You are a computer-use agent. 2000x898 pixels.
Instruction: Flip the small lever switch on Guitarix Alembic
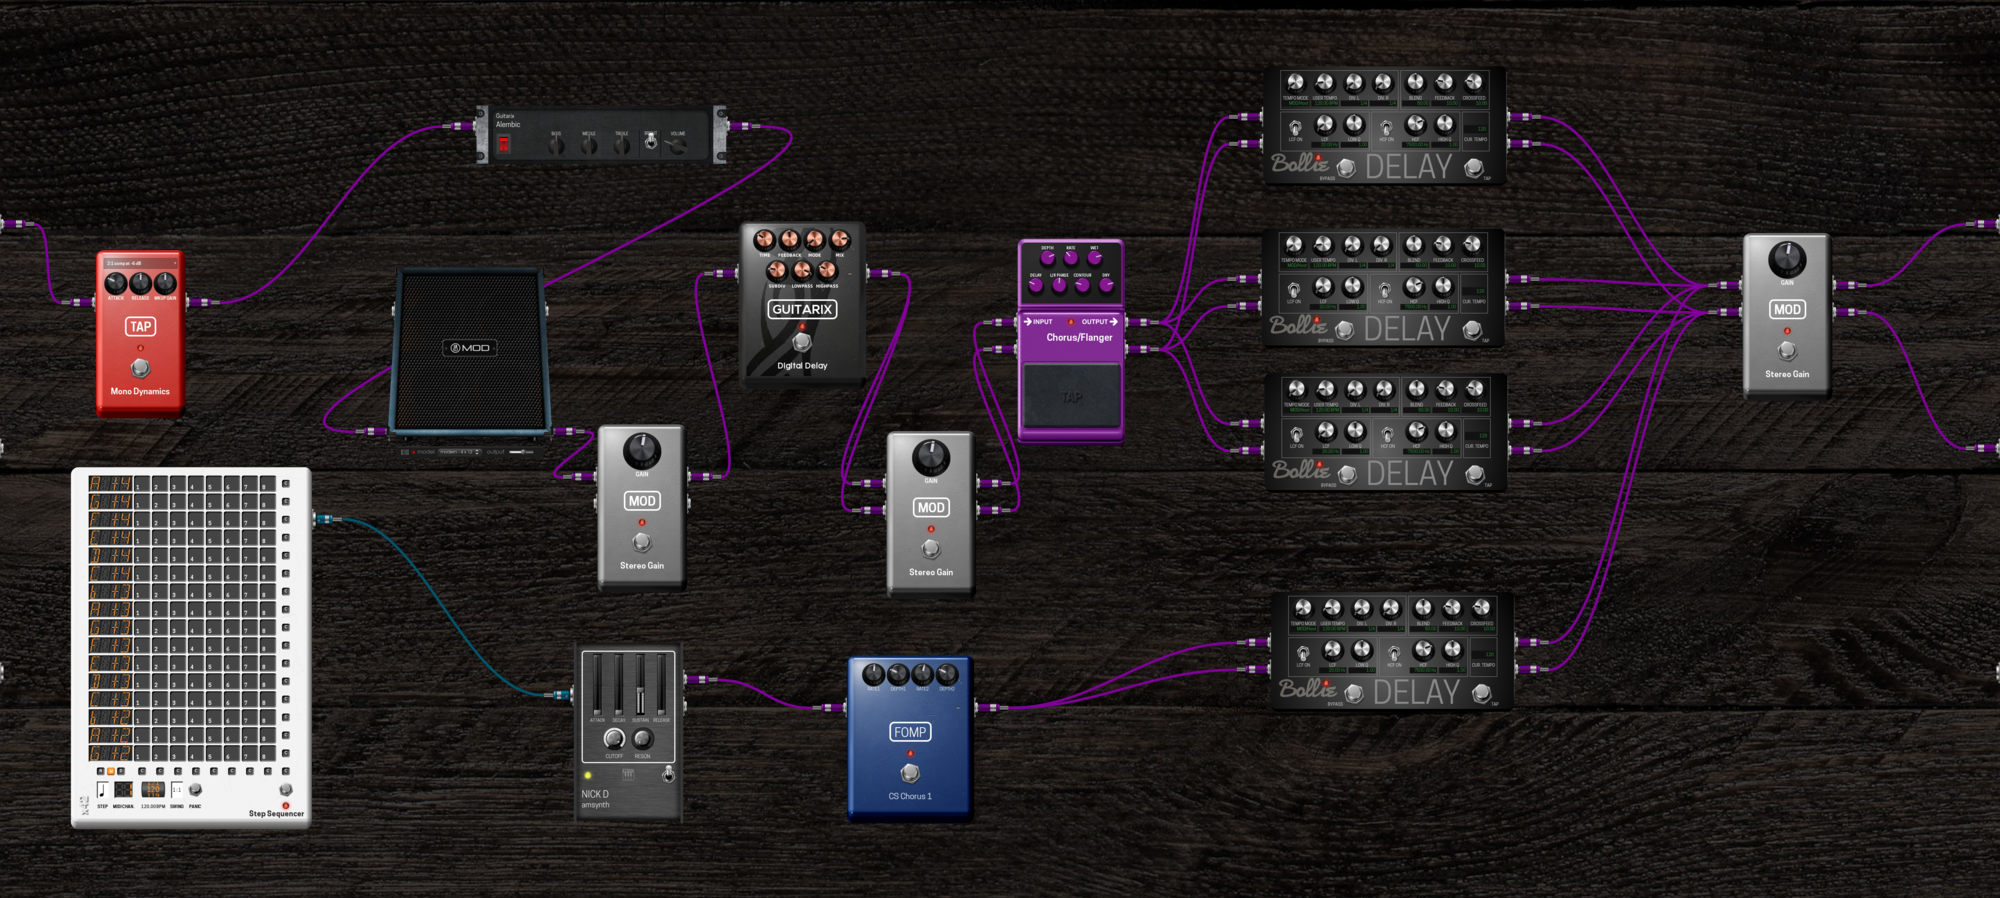pos(651,141)
